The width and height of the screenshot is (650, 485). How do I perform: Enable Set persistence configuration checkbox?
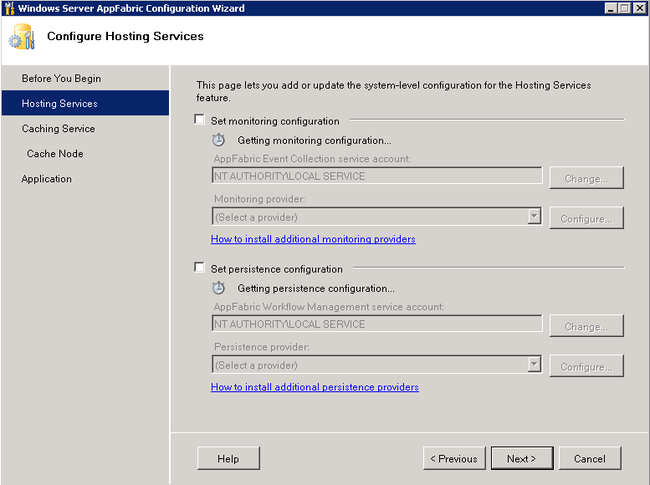(x=199, y=267)
